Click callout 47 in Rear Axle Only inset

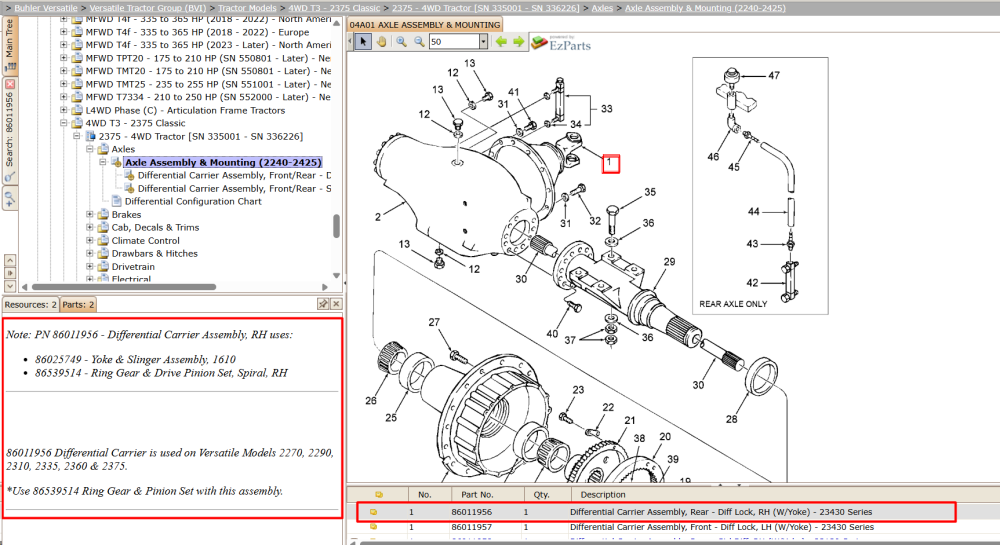point(774,75)
